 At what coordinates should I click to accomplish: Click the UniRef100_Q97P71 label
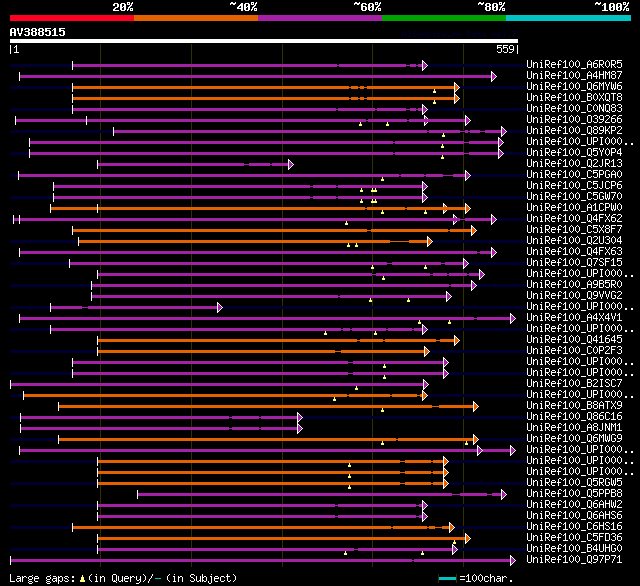point(574,560)
